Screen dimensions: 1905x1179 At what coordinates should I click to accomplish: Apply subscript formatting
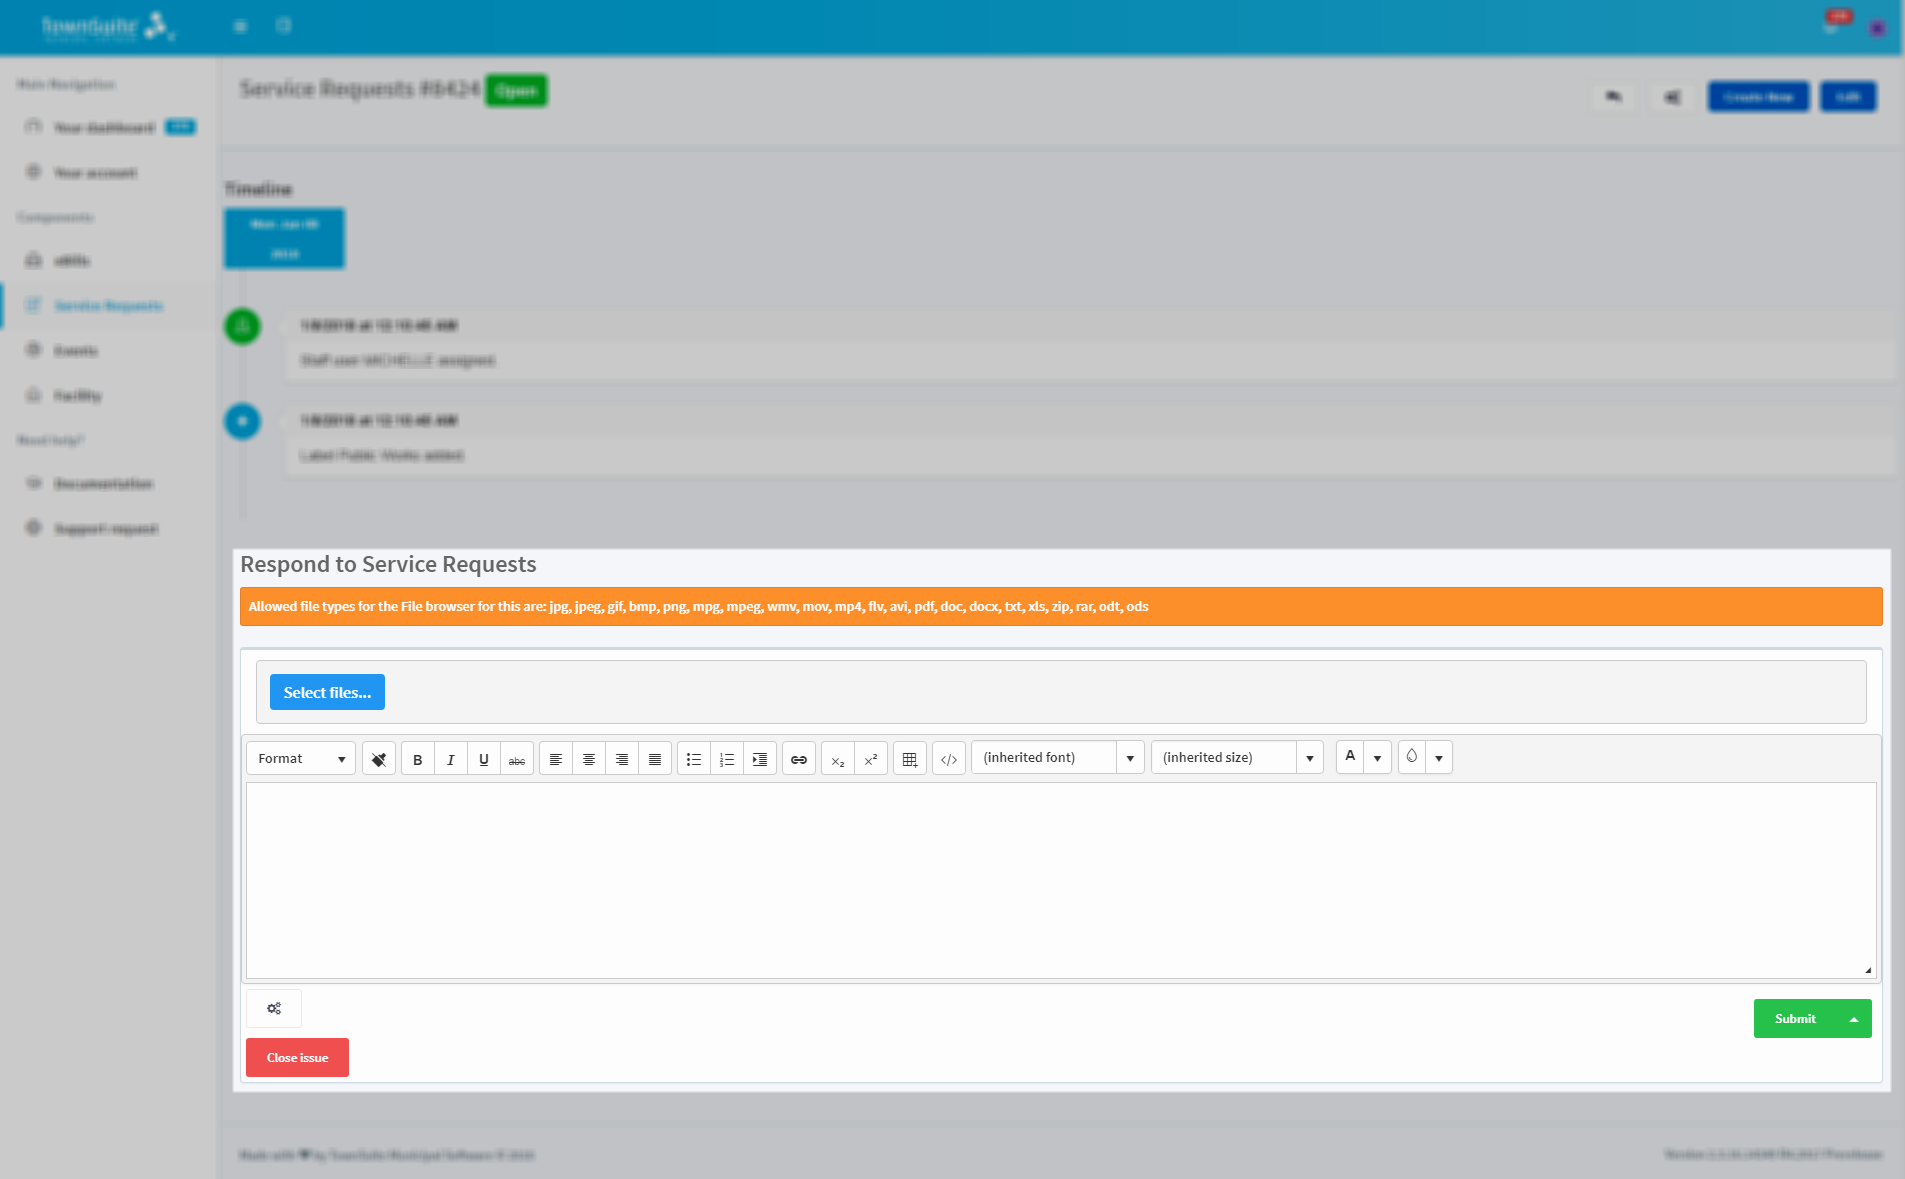838,759
